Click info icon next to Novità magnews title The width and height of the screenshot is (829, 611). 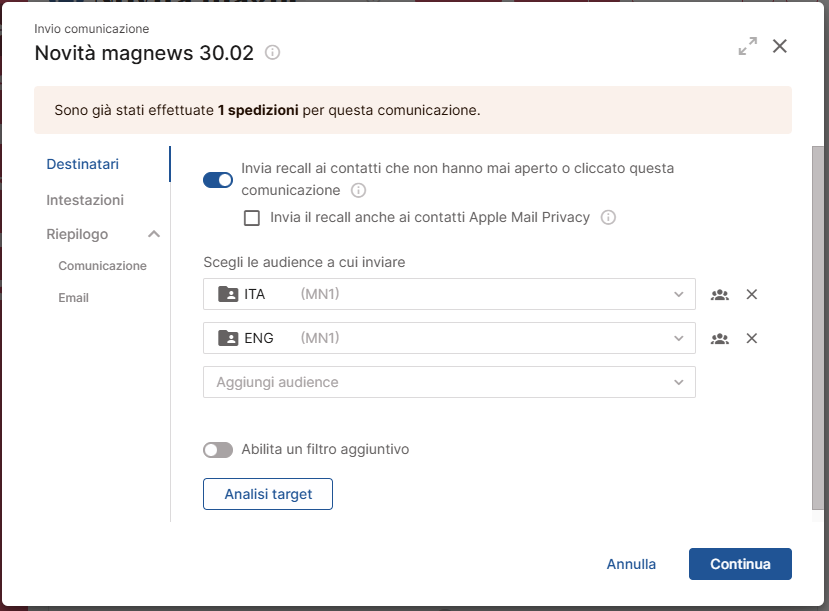[x=272, y=53]
